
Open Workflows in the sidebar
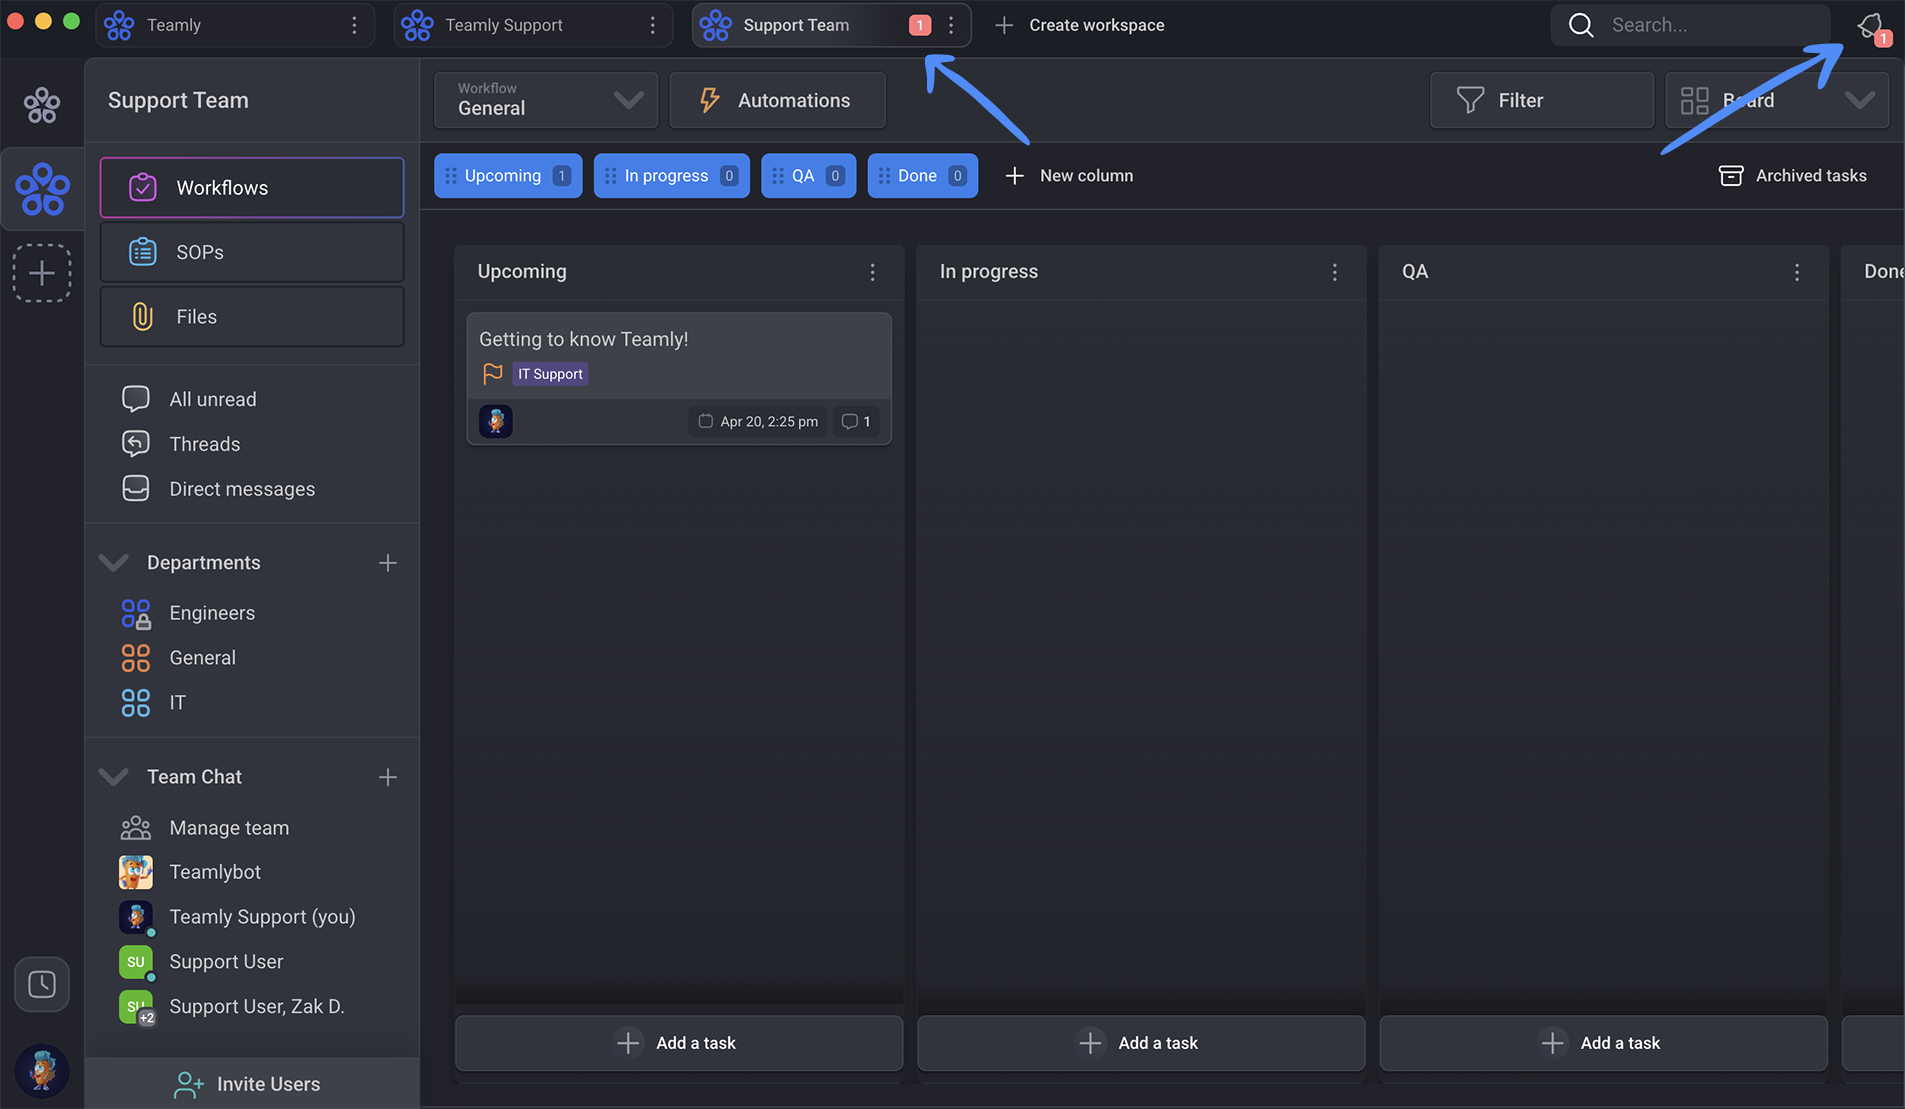(252, 188)
